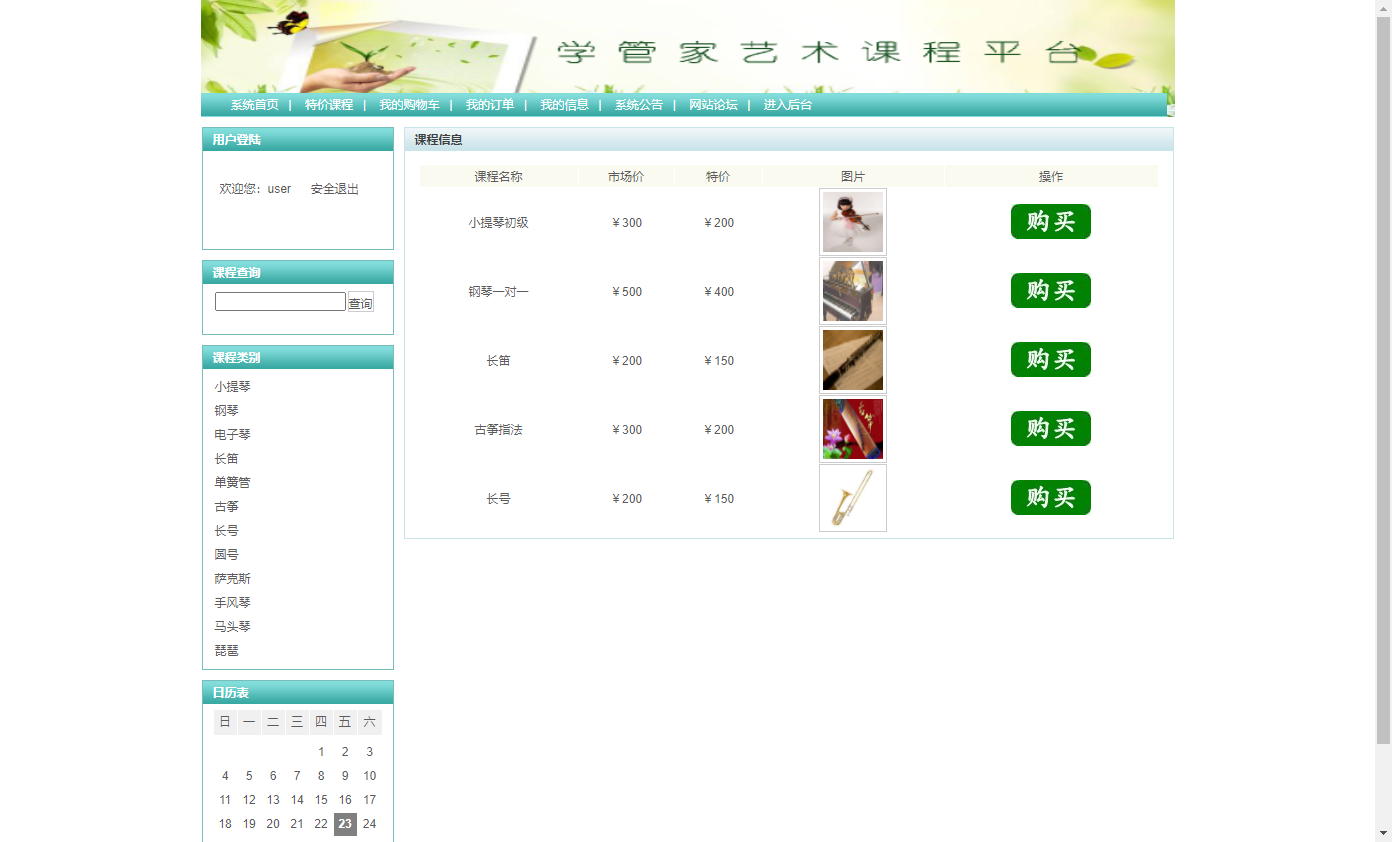The width and height of the screenshot is (1392, 842).
Task: Click the 购买 button for 小提琴初级
Action: pos(1050,222)
